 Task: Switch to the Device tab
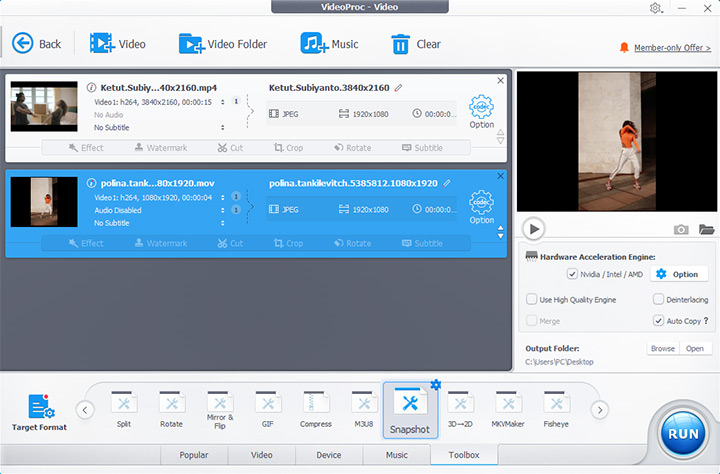(329, 455)
